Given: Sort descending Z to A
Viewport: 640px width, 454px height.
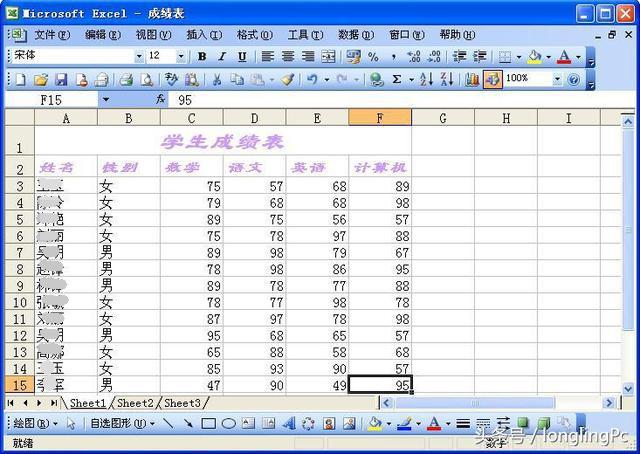Looking at the screenshot, I should coord(447,79).
